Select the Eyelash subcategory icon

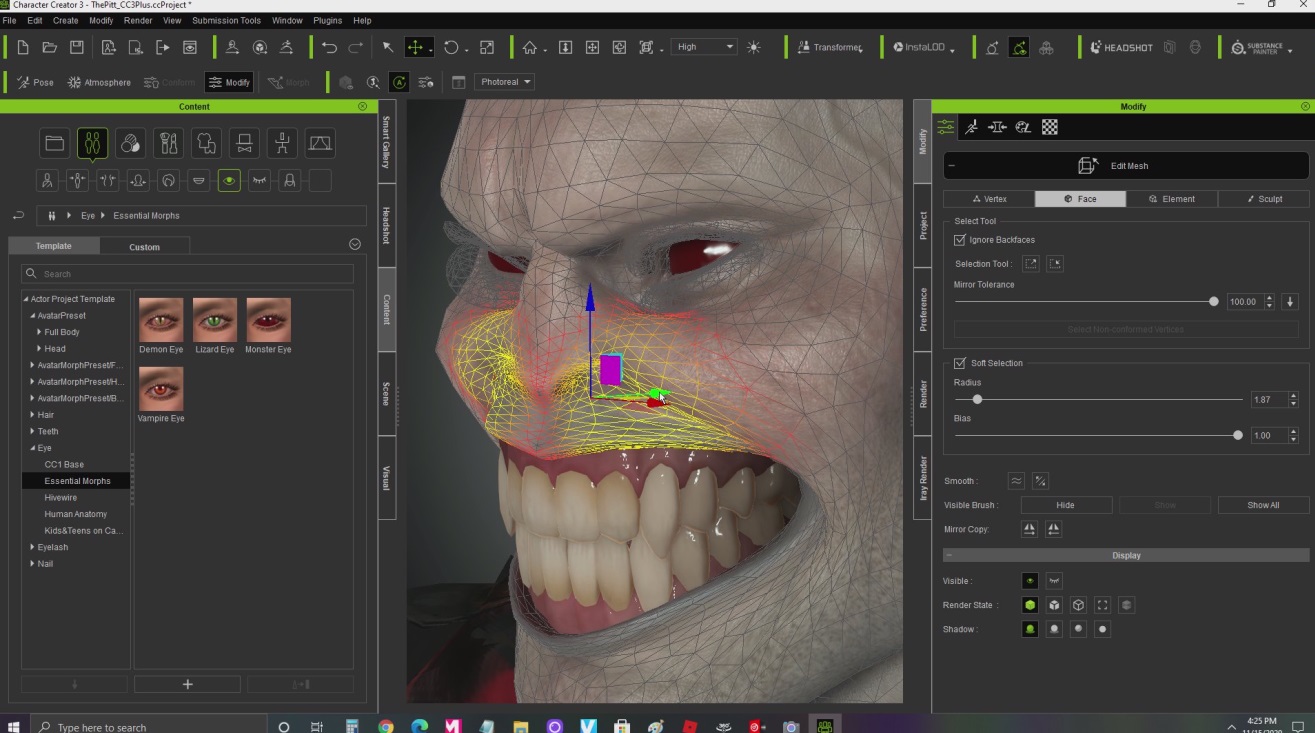[260, 181]
